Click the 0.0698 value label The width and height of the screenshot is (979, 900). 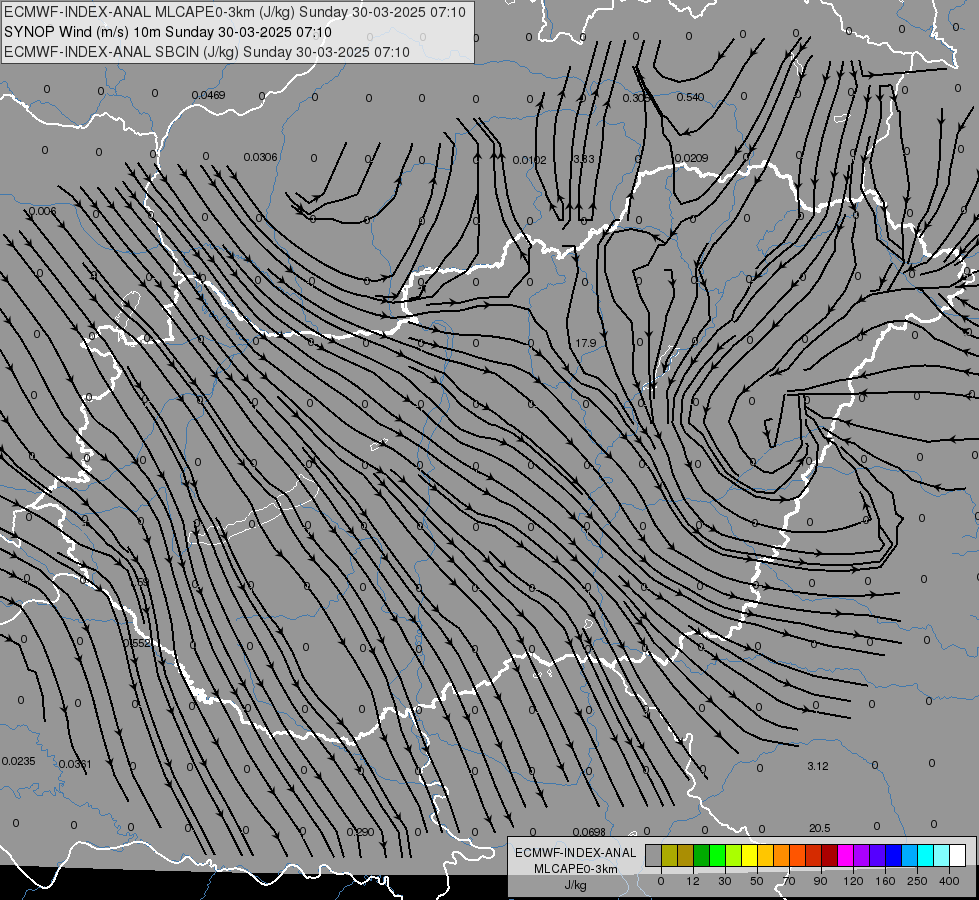tap(589, 831)
